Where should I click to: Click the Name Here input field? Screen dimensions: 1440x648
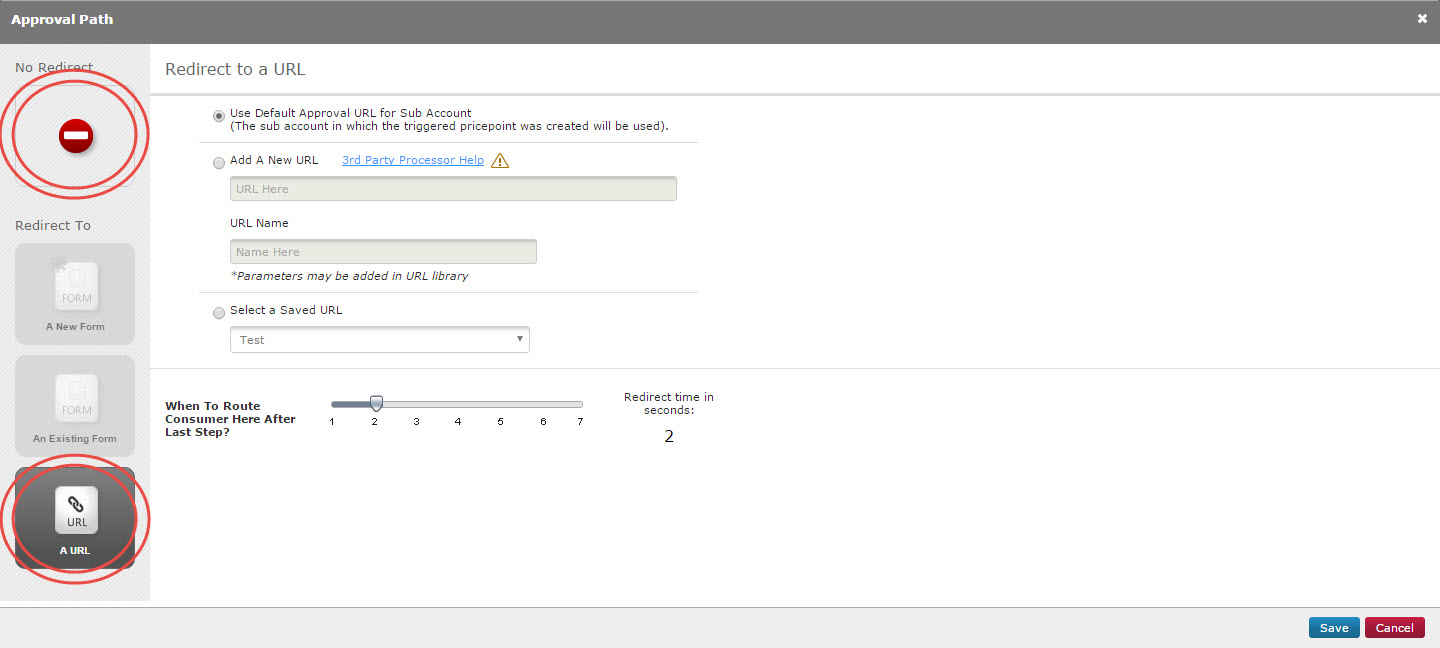click(x=383, y=252)
